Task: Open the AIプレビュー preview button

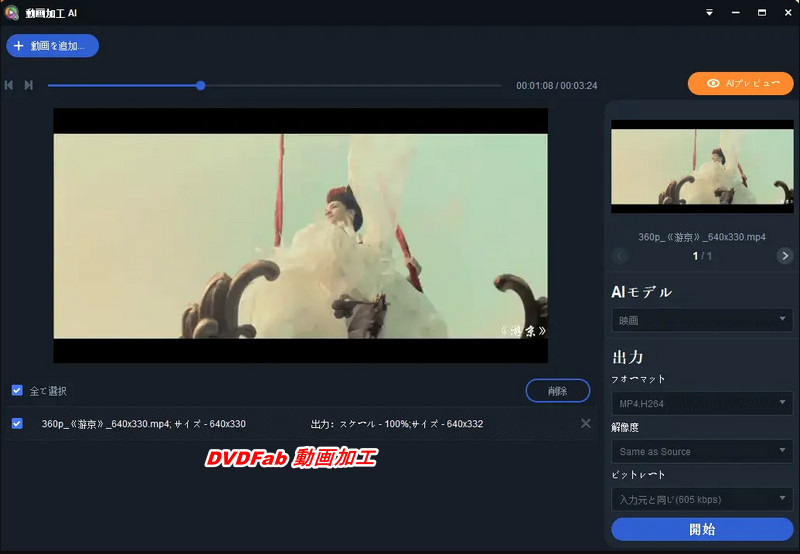Action: pyautogui.click(x=740, y=83)
